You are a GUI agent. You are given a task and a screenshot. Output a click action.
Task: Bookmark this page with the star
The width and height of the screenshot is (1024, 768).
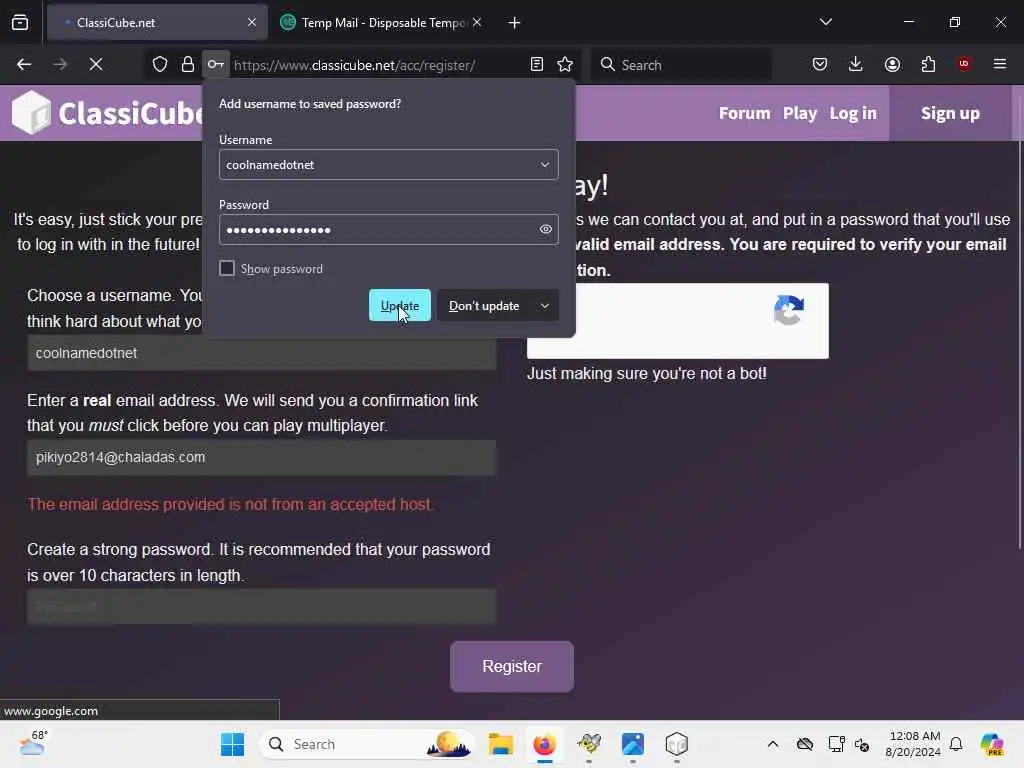[x=565, y=64]
